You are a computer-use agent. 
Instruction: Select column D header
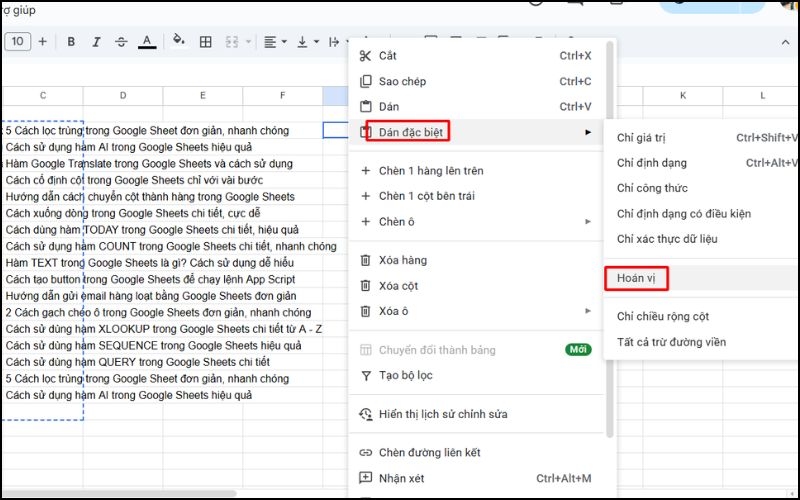pos(123,96)
